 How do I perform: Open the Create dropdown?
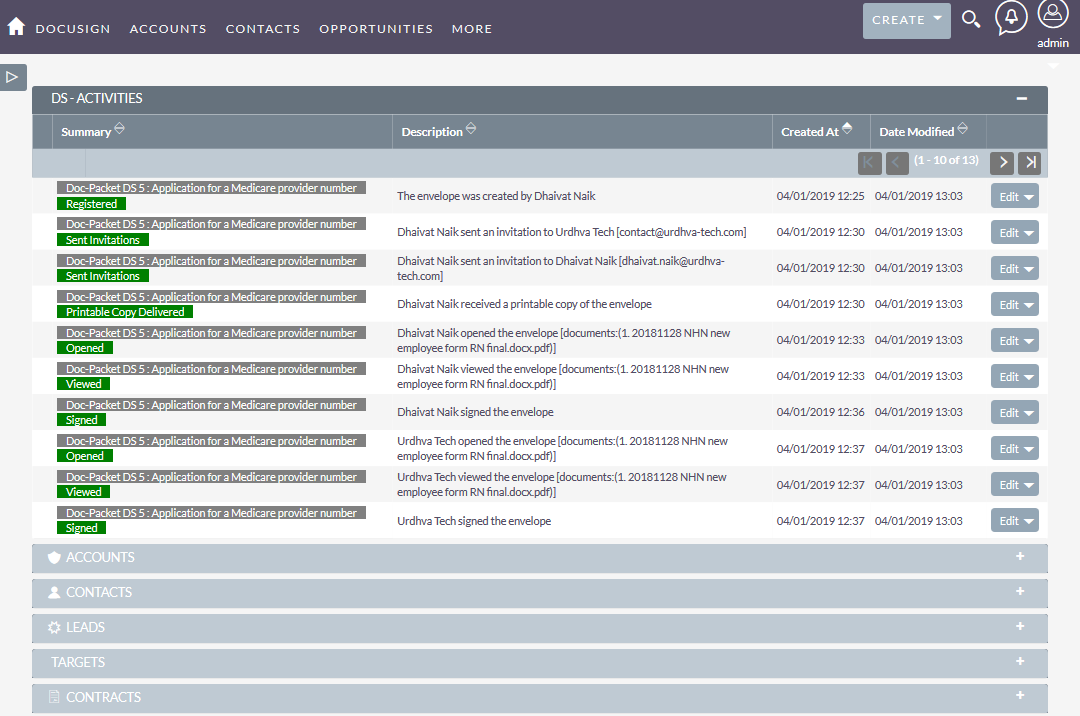click(x=906, y=21)
